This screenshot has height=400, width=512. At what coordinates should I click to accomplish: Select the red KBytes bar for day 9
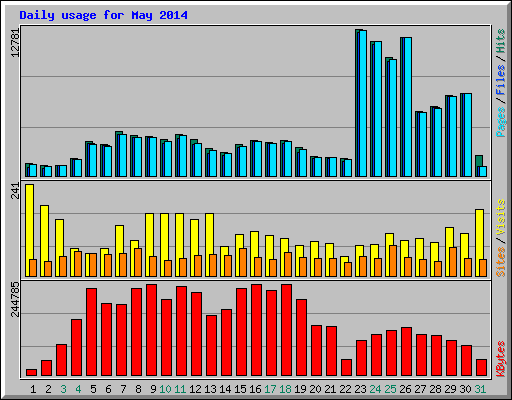[151, 330]
